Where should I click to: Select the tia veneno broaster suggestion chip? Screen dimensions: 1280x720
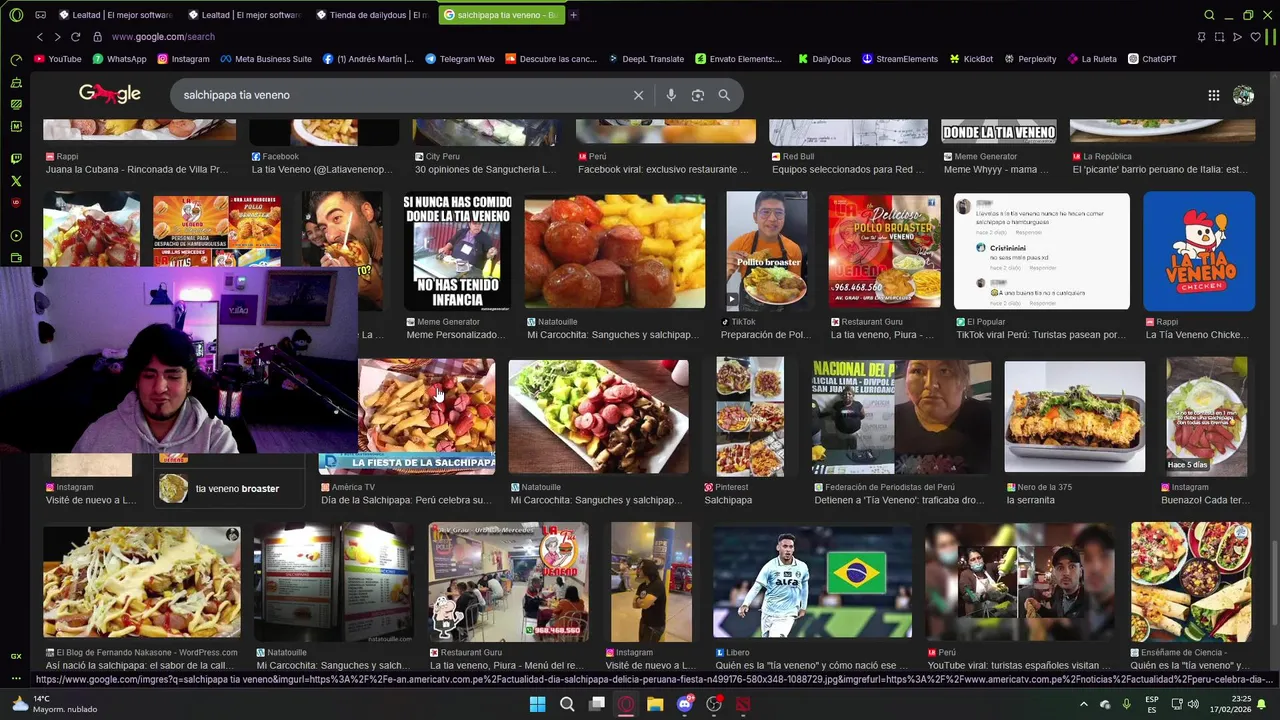coord(231,488)
